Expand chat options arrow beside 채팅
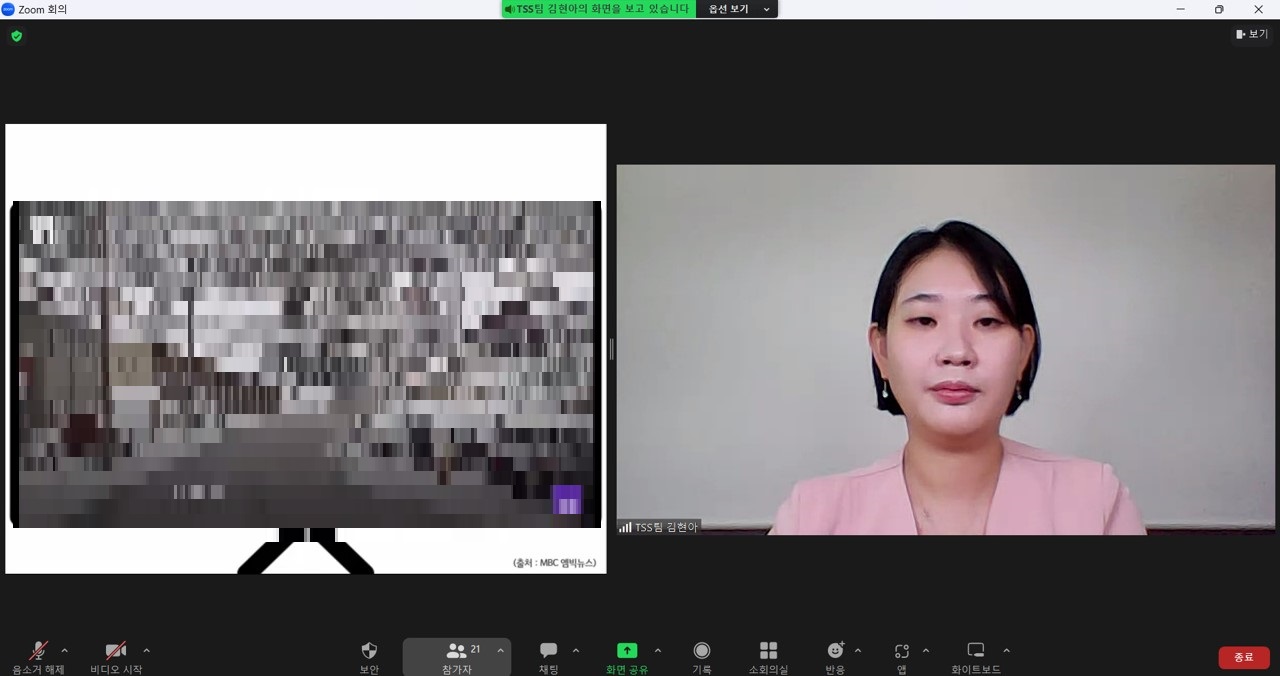 576,651
